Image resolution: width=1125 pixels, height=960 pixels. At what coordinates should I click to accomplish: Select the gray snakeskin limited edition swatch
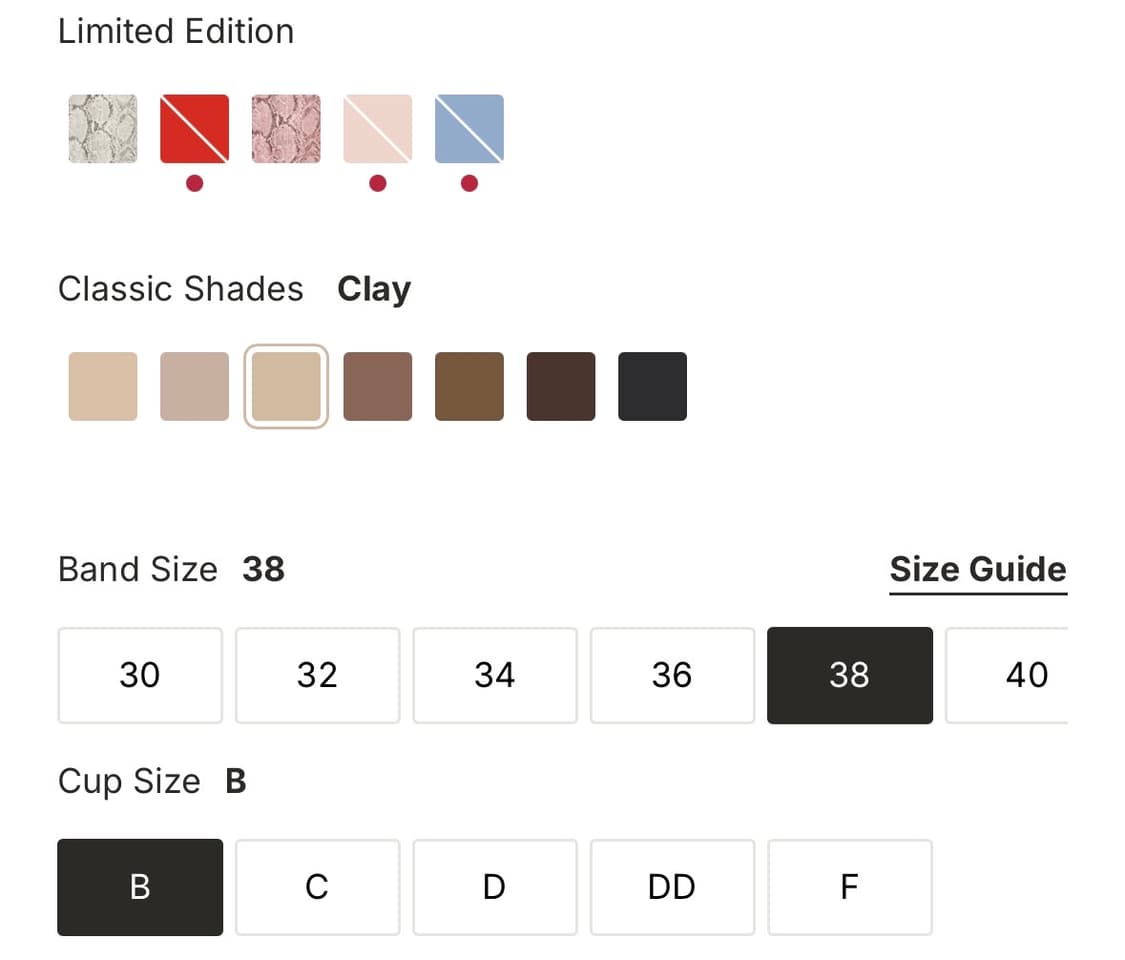pos(103,129)
